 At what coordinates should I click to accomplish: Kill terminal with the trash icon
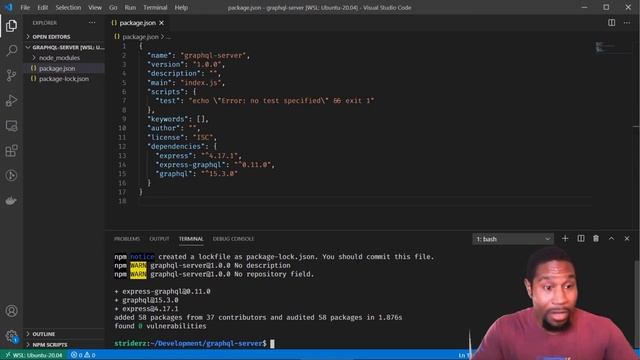pyautogui.click(x=596, y=238)
